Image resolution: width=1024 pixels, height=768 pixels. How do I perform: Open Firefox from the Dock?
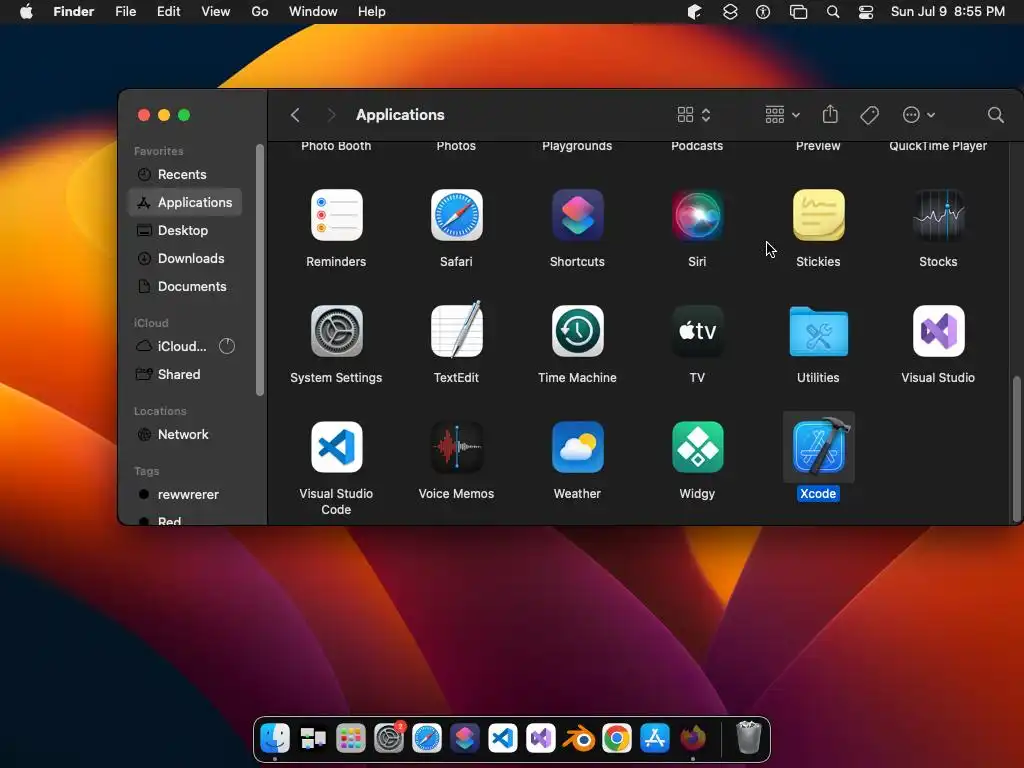click(x=693, y=739)
